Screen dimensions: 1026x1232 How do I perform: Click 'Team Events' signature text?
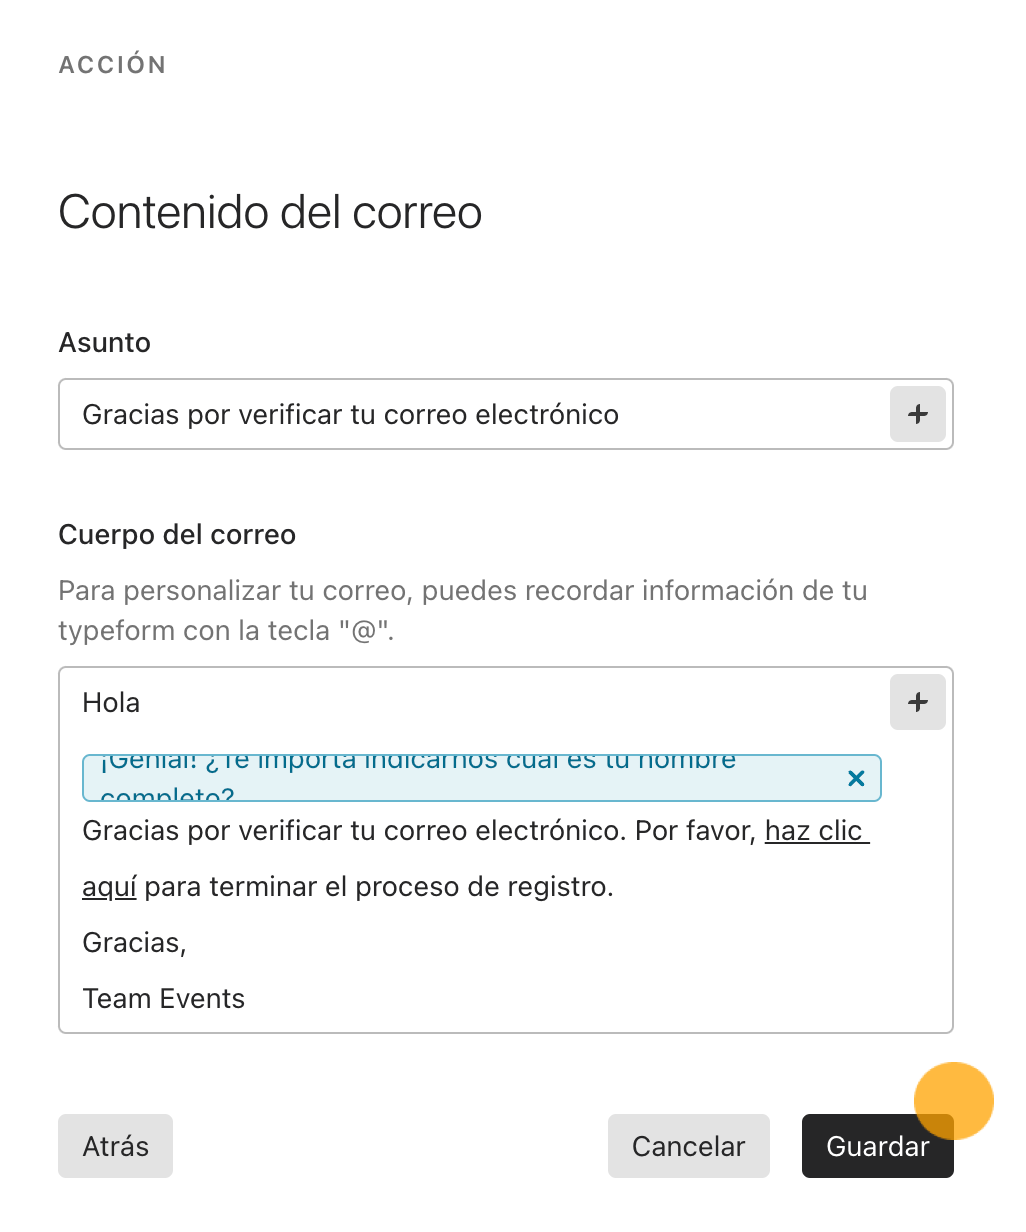click(163, 999)
